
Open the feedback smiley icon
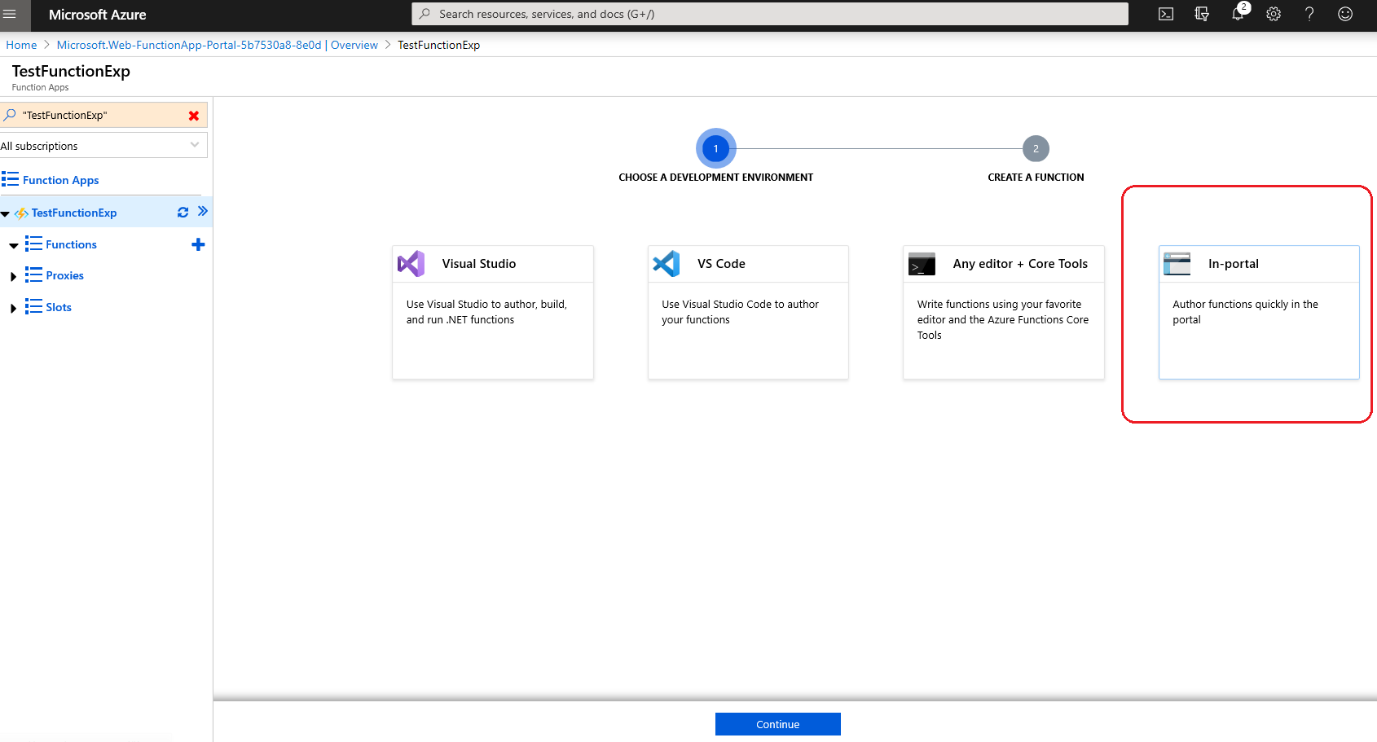(x=1345, y=14)
